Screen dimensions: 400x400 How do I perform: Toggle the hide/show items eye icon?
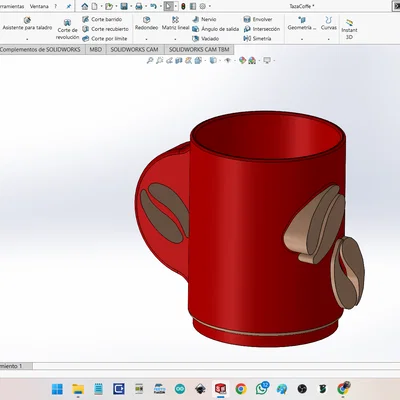[x=228, y=60]
